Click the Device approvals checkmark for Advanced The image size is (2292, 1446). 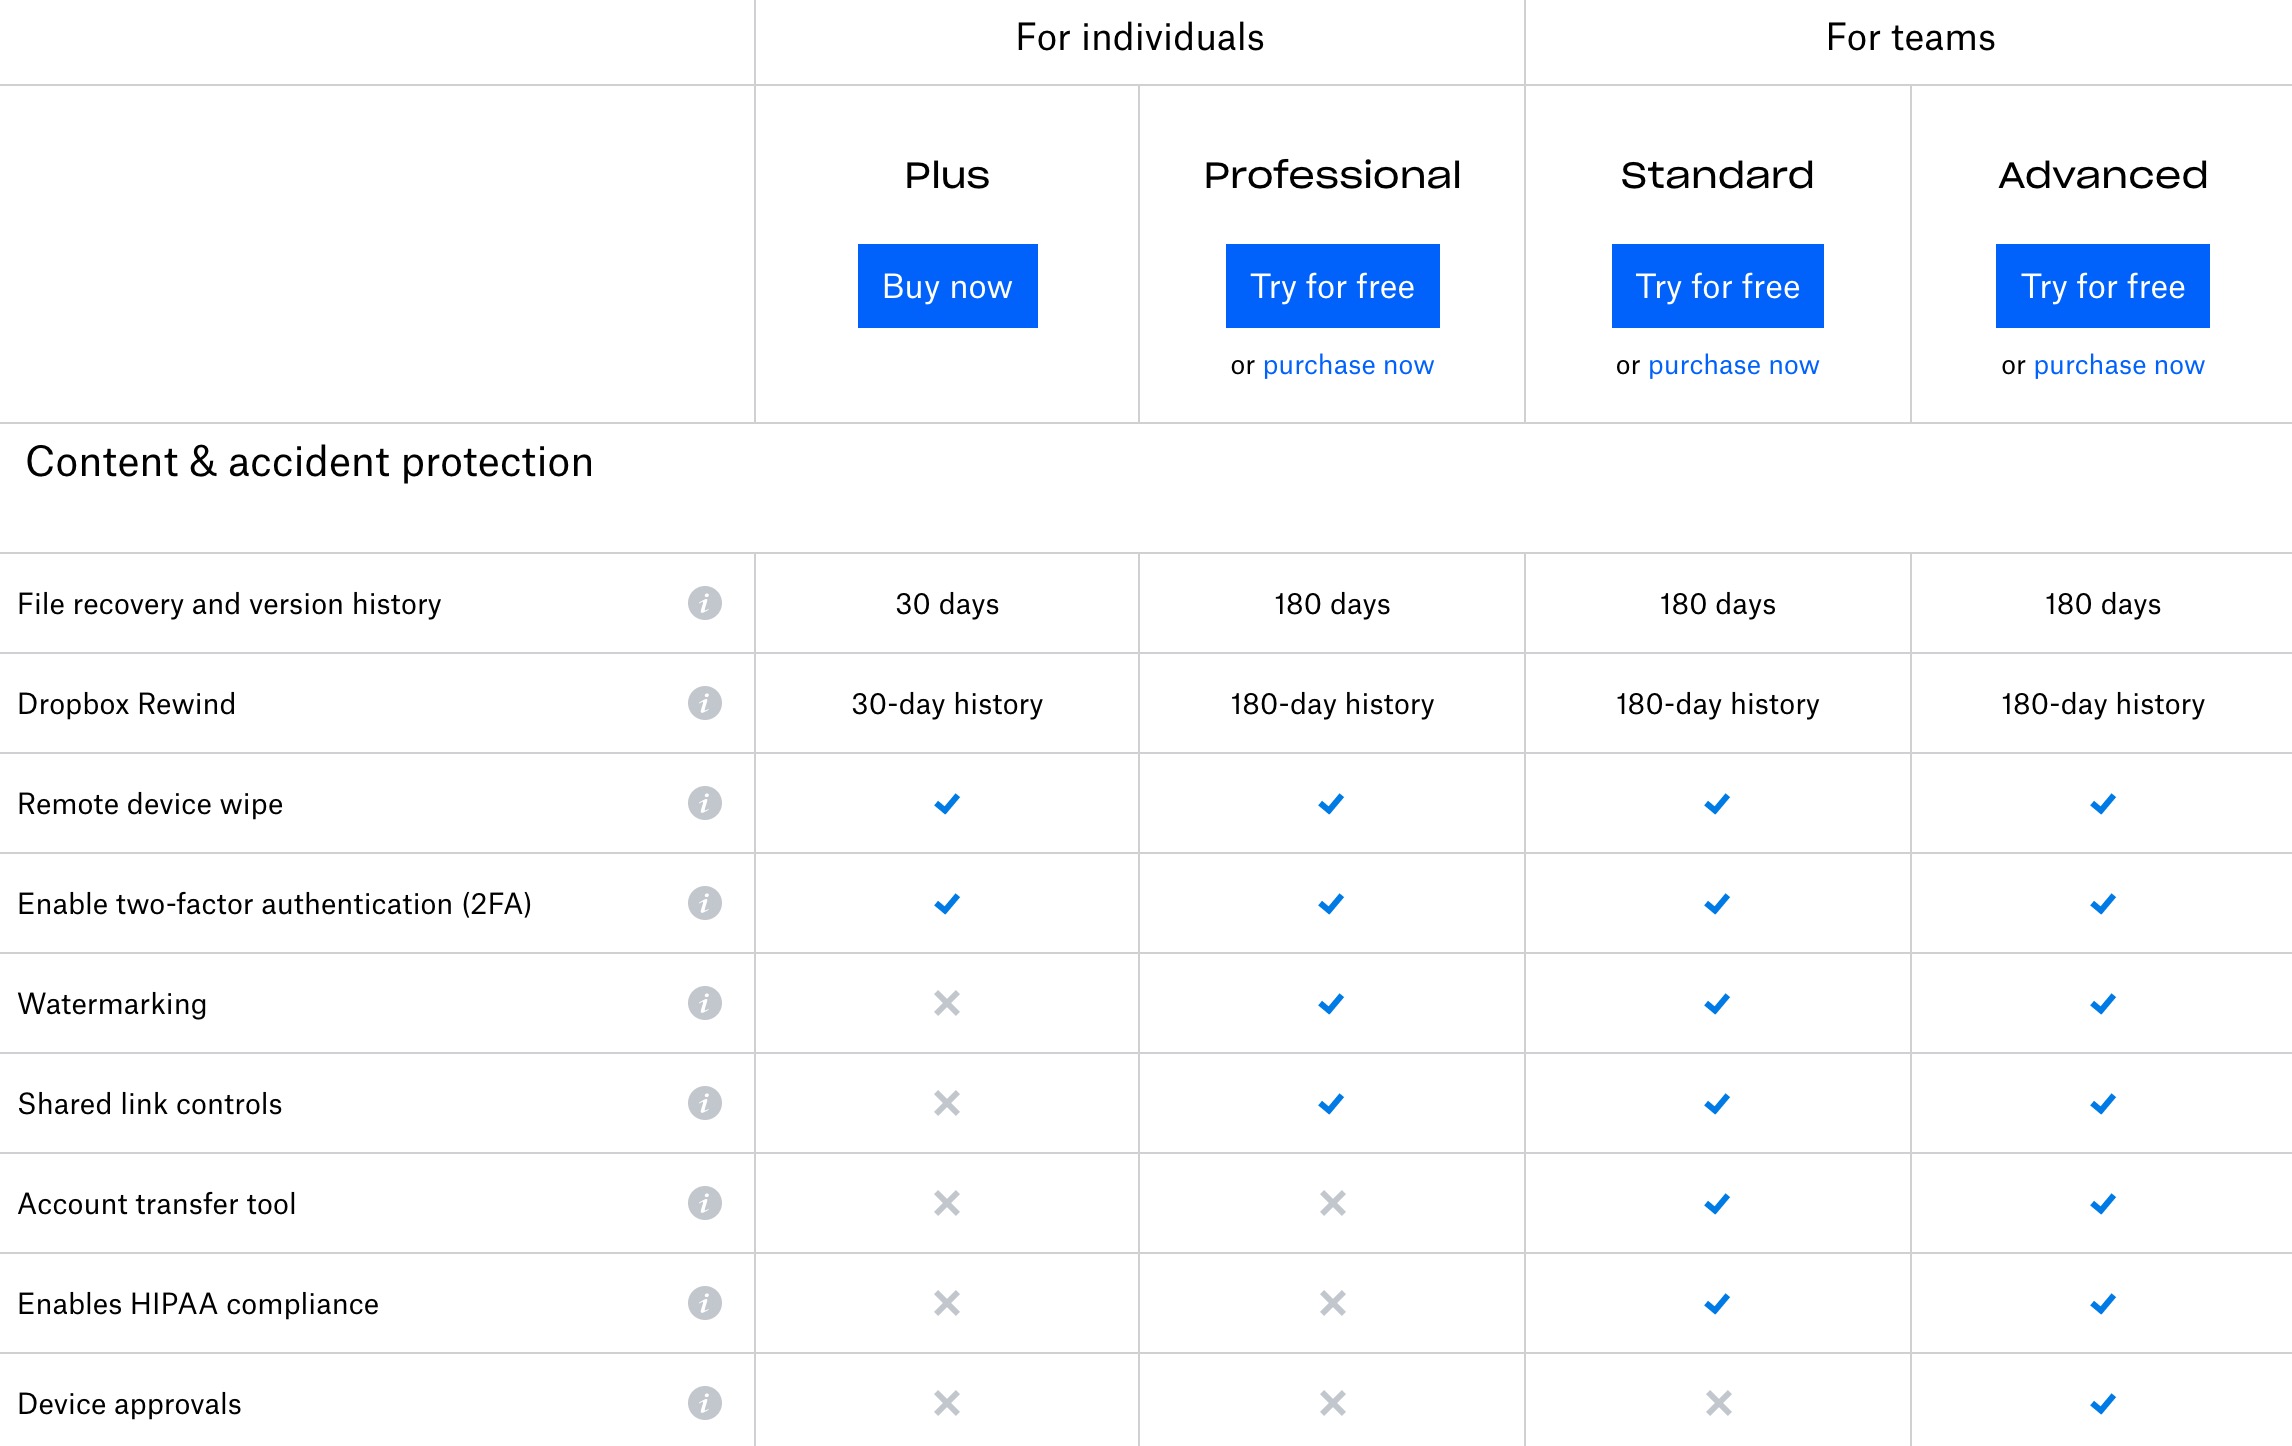(x=2102, y=1403)
